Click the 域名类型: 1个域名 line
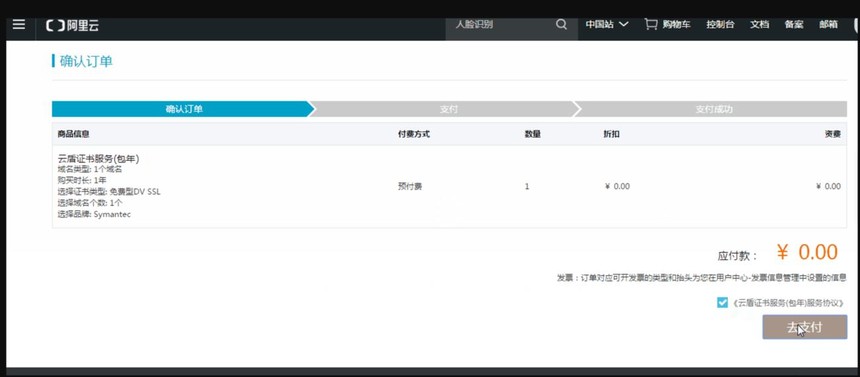The width and height of the screenshot is (860, 377). click(x=89, y=169)
